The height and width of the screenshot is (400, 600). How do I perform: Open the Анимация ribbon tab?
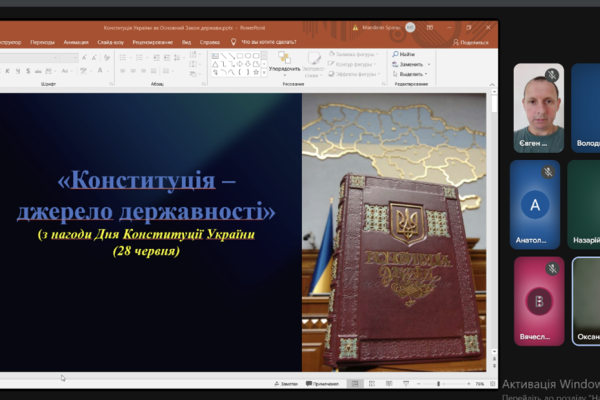pos(76,42)
